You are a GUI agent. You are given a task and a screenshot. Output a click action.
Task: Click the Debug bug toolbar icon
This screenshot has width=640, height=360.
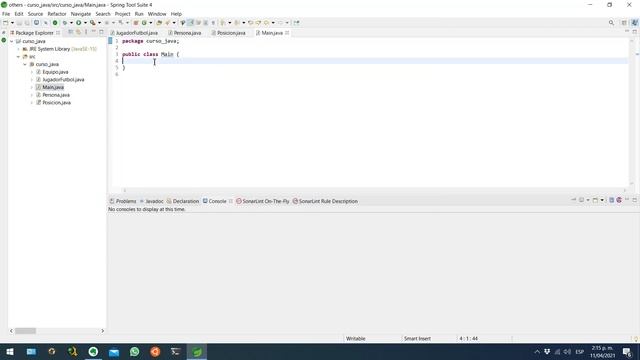64,23
